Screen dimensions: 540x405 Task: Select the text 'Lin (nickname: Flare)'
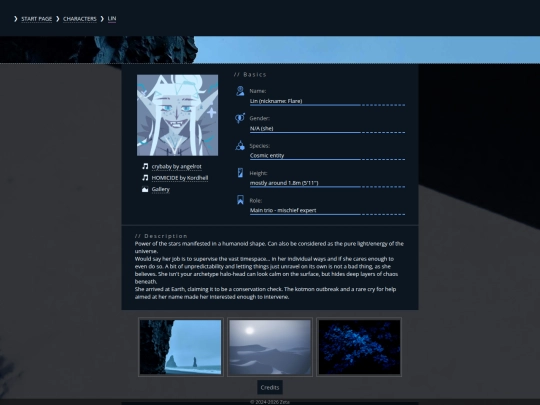pyautogui.click(x=276, y=101)
